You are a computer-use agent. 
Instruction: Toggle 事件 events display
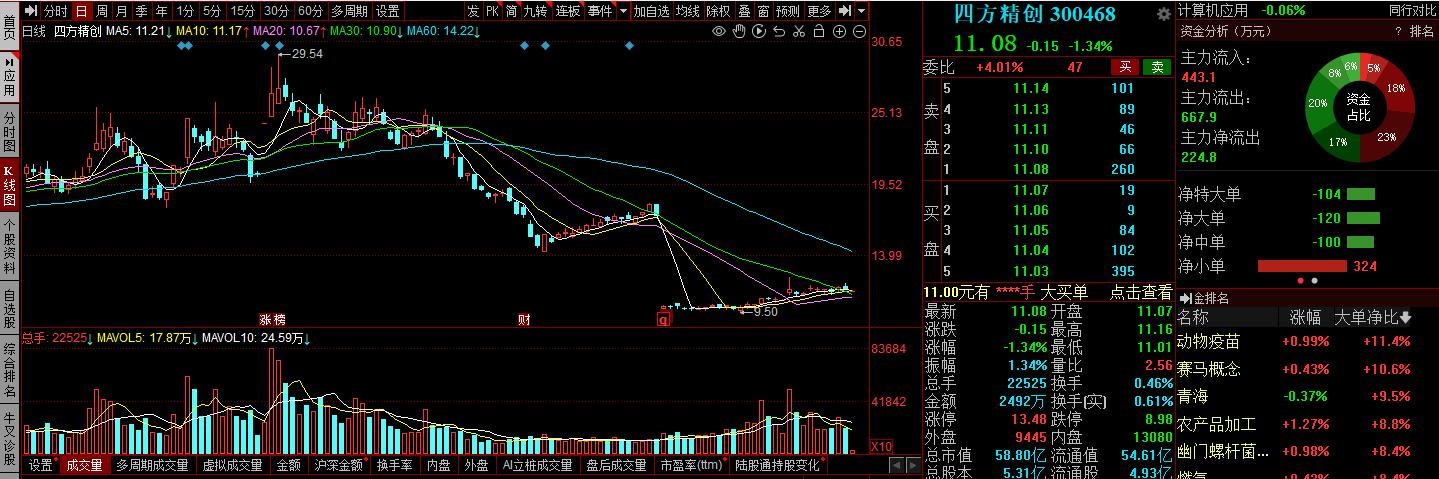tap(600, 11)
